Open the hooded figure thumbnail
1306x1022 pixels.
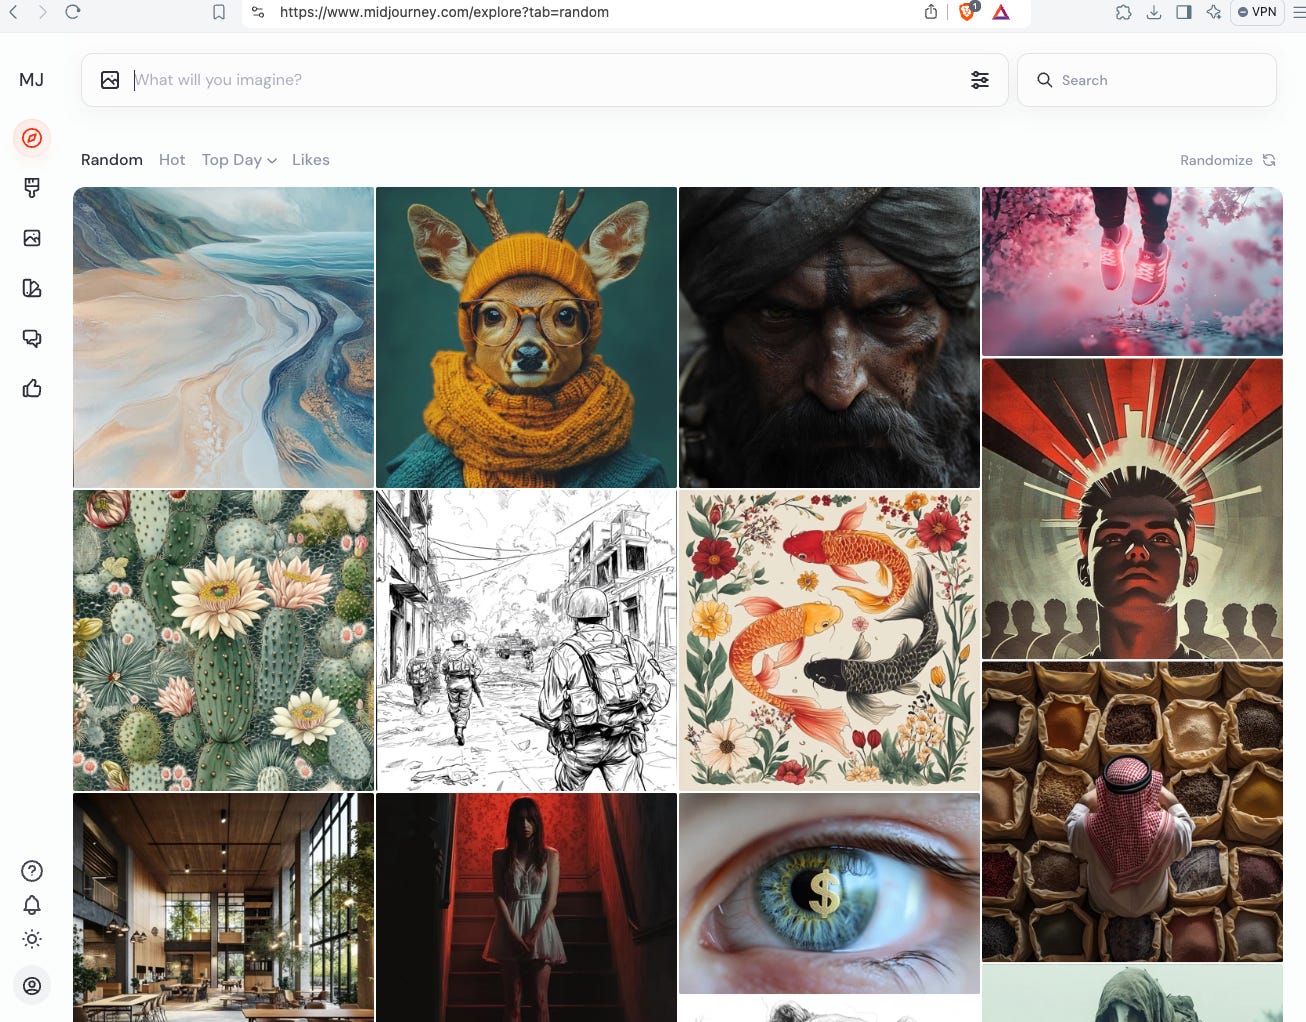click(x=1132, y=993)
